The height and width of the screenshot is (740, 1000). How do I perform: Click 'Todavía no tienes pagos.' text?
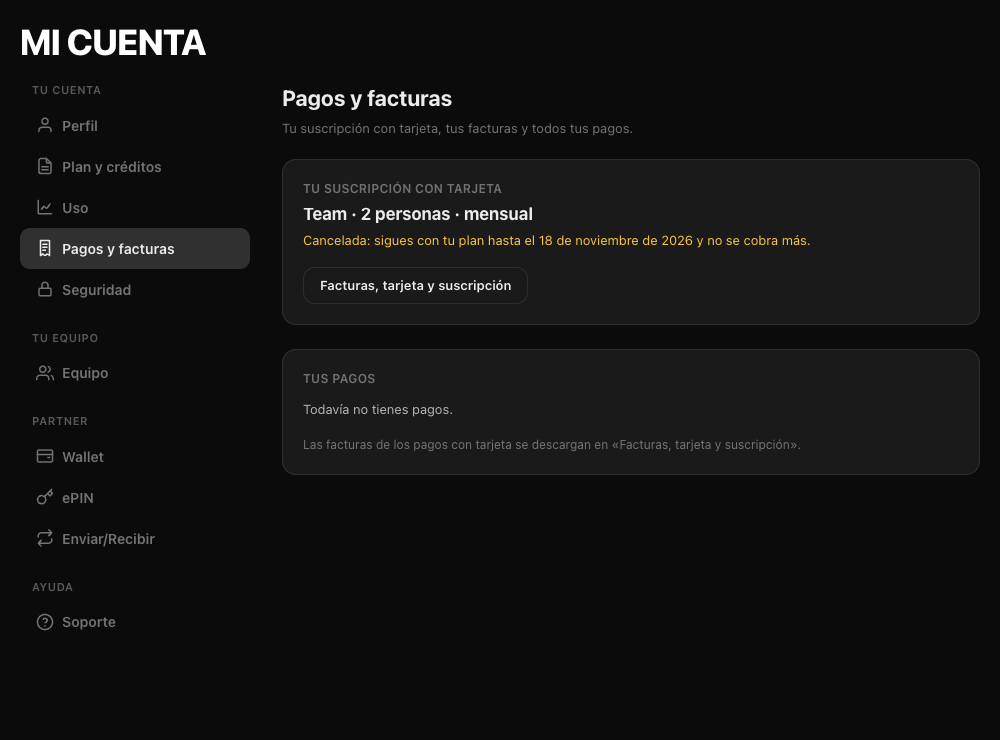[378, 410]
